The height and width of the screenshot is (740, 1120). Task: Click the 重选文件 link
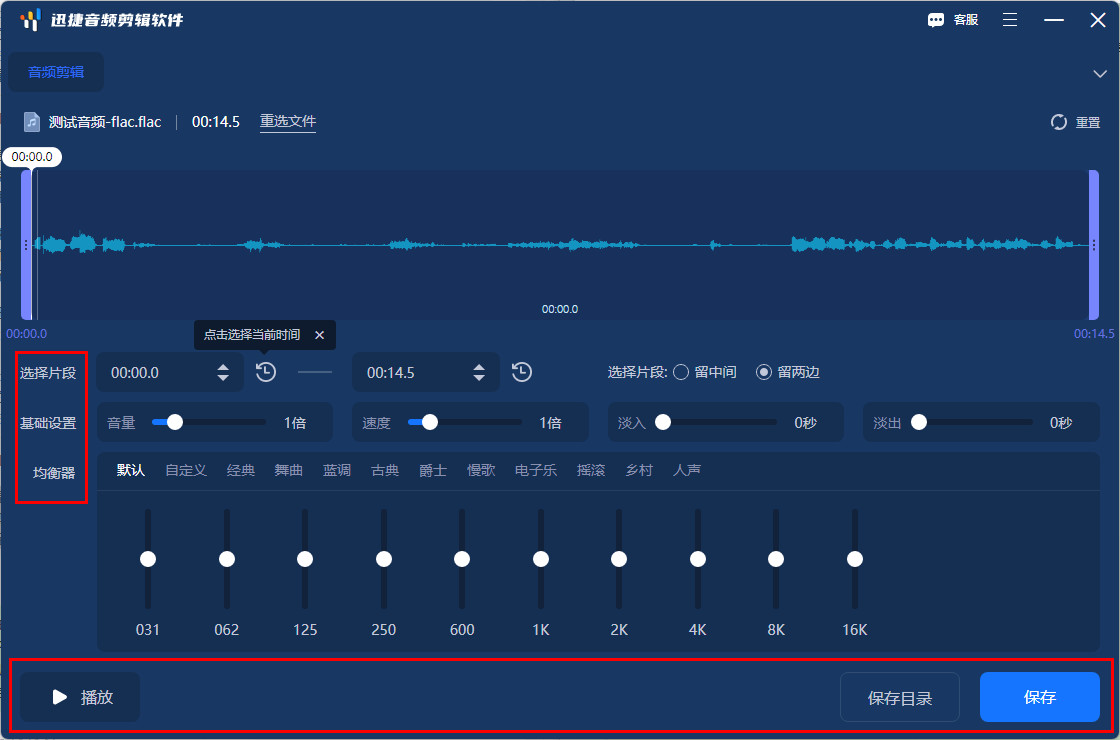(x=288, y=121)
